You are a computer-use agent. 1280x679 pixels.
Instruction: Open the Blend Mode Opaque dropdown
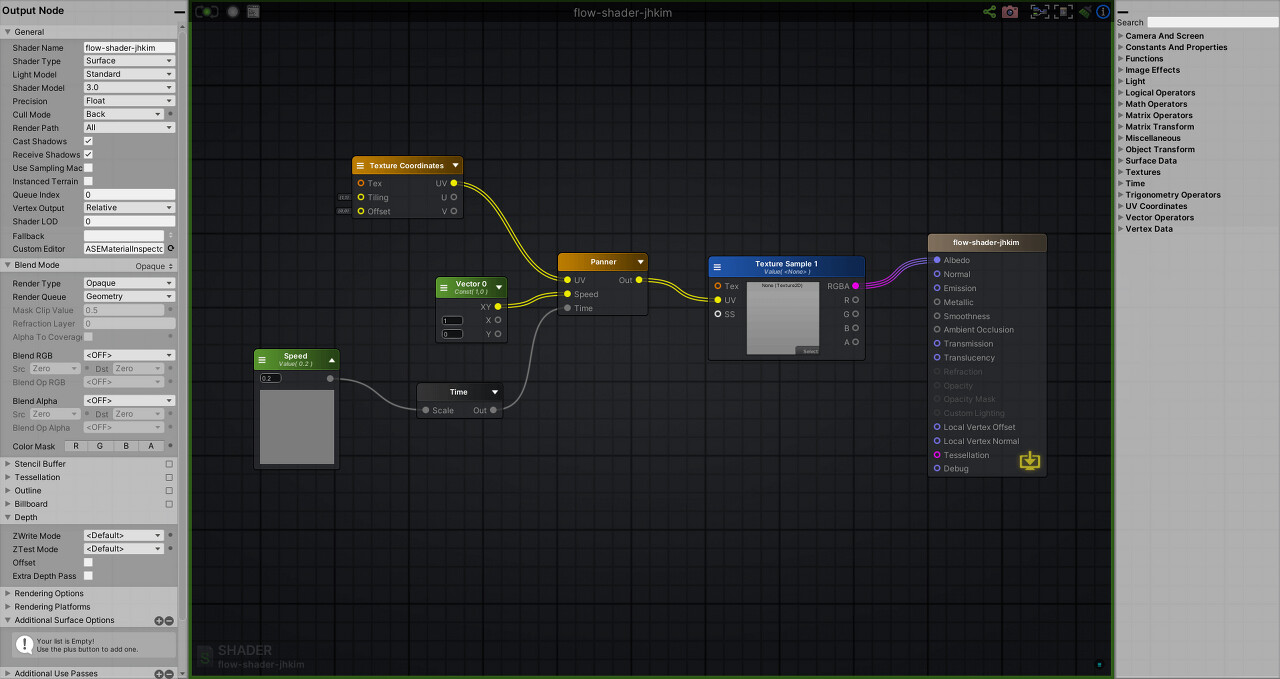(150, 265)
